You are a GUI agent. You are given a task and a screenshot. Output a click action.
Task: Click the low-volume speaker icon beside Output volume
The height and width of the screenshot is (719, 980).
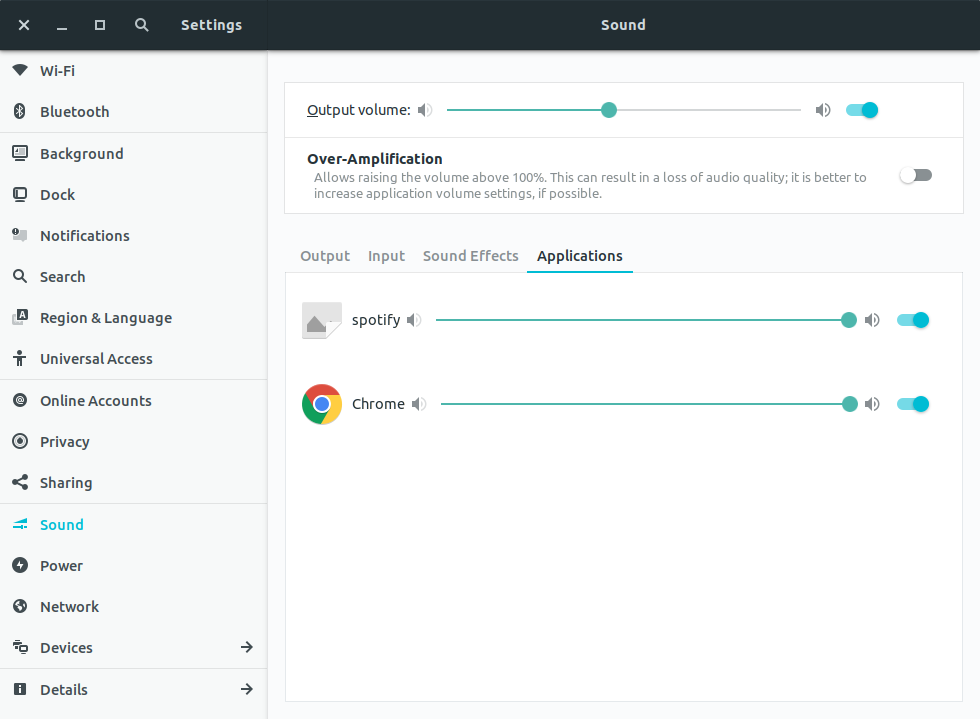pos(425,110)
